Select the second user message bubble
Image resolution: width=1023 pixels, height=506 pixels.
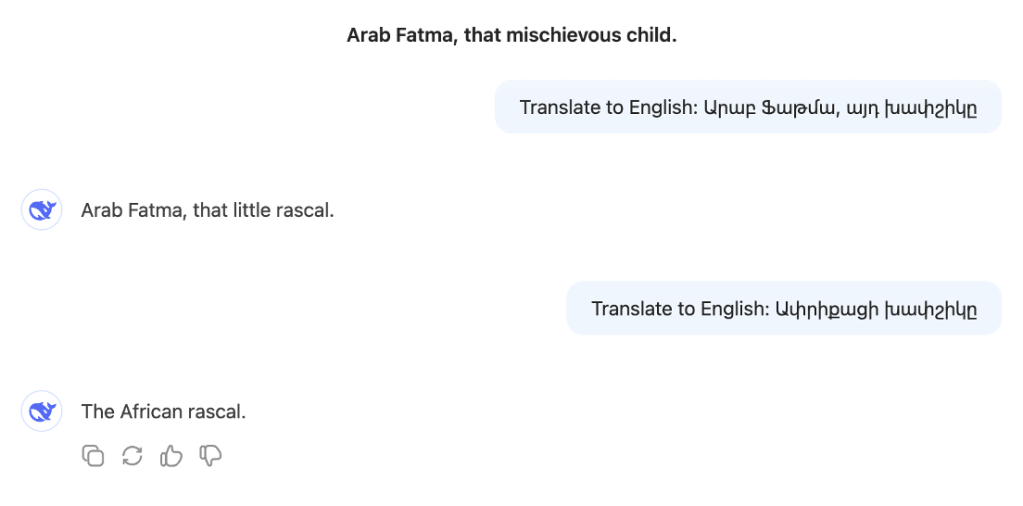tap(783, 308)
